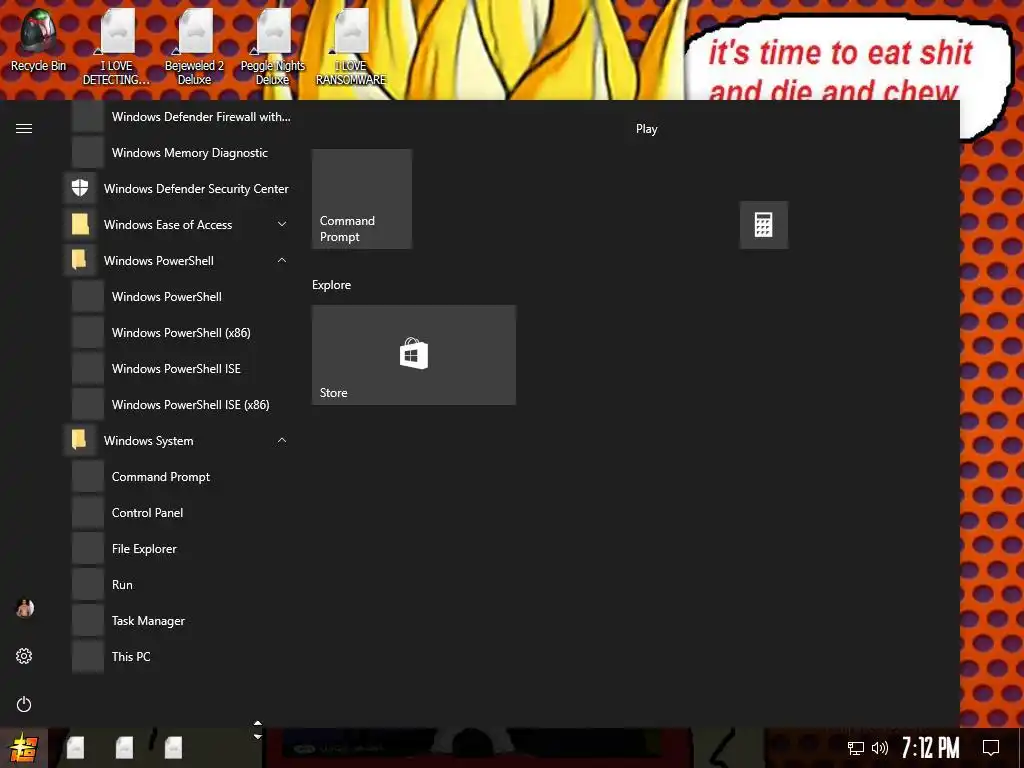Open Command Prompt from the app list
Image resolution: width=1024 pixels, height=768 pixels.
tap(182, 477)
